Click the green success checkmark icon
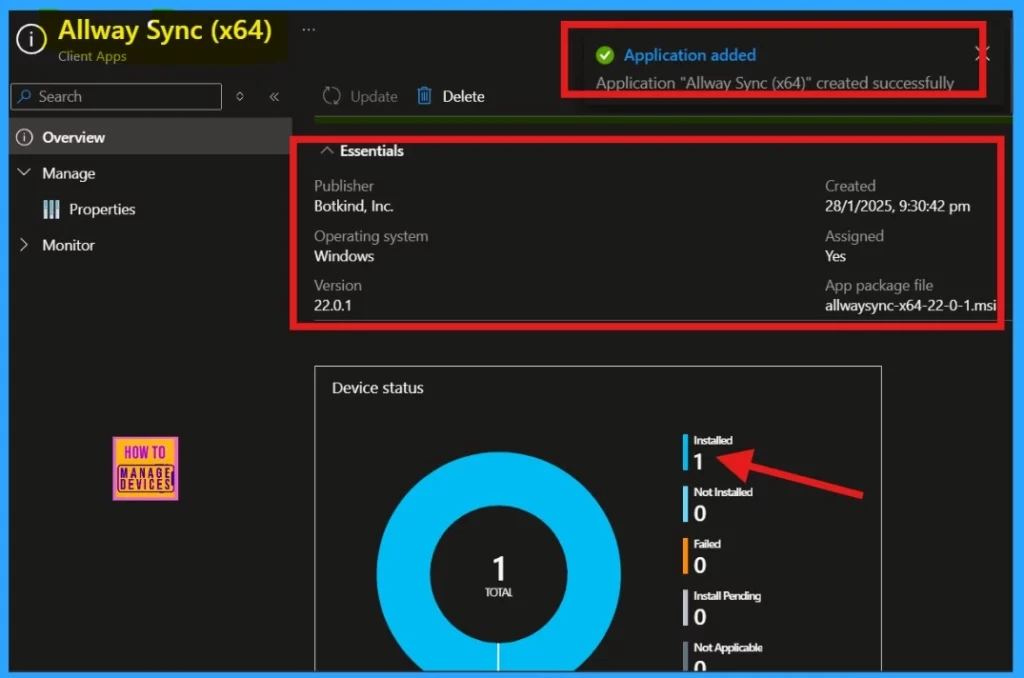The height and width of the screenshot is (678, 1024). click(605, 56)
